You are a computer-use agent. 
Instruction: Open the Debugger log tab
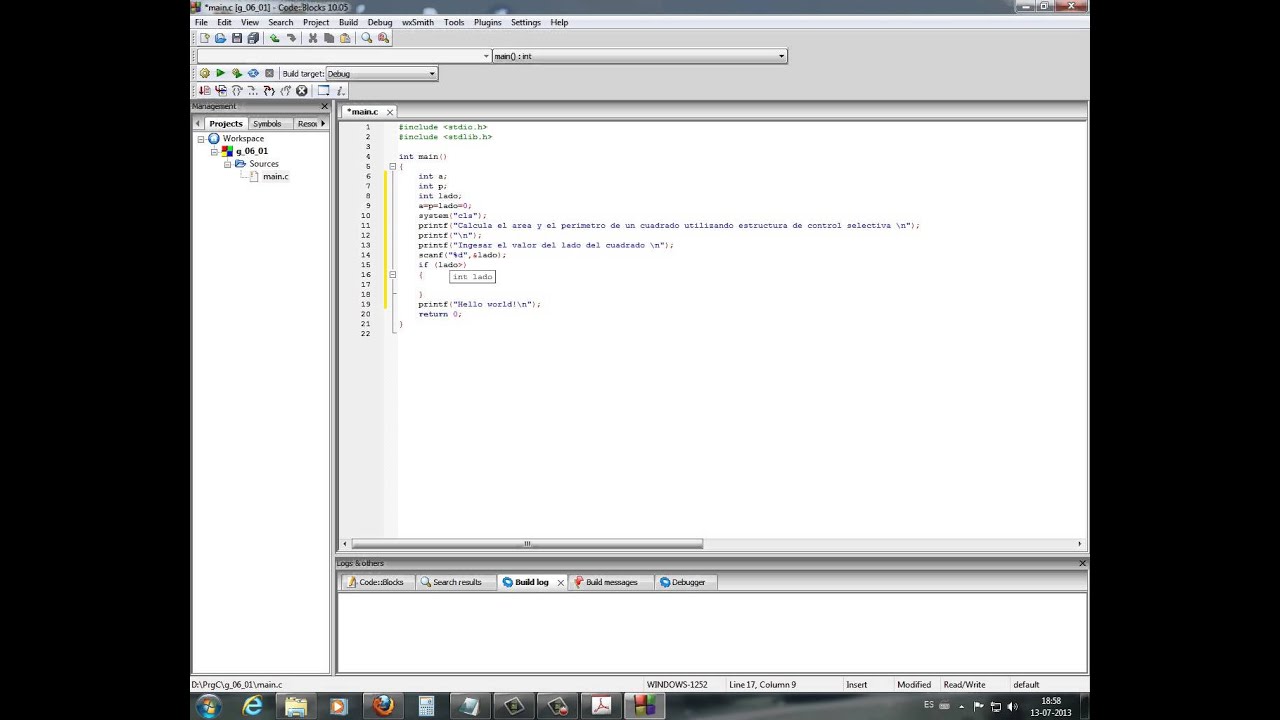point(688,582)
